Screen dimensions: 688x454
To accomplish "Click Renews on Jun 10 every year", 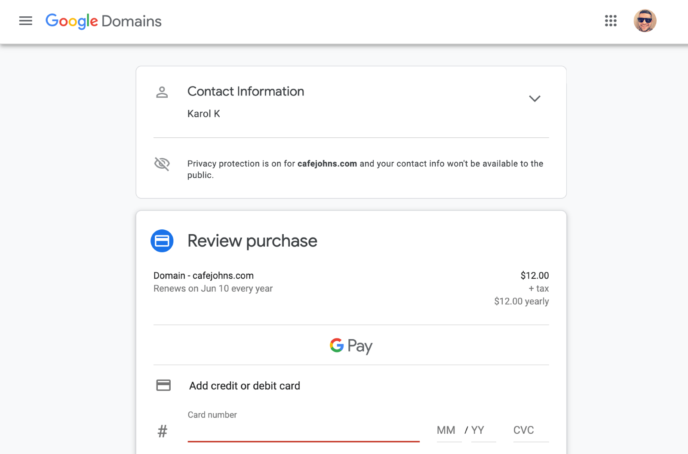I will point(213,289).
